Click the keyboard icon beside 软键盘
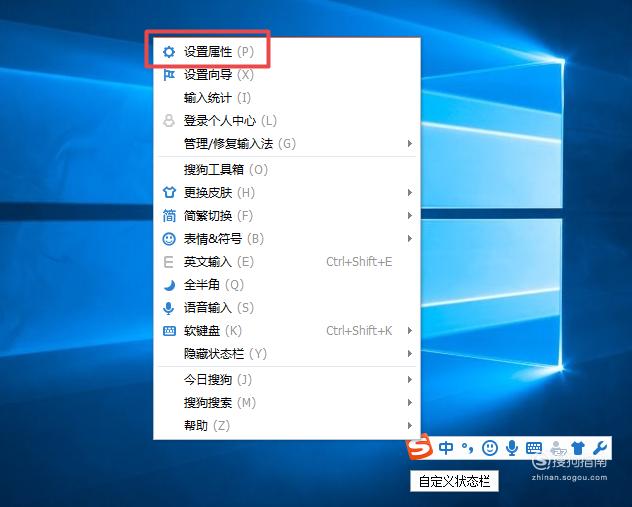632x507 pixels. pyautogui.click(x=169, y=331)
